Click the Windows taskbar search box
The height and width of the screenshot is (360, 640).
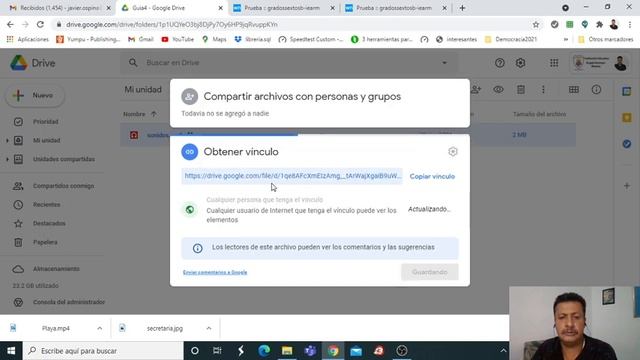click(103, 351)
